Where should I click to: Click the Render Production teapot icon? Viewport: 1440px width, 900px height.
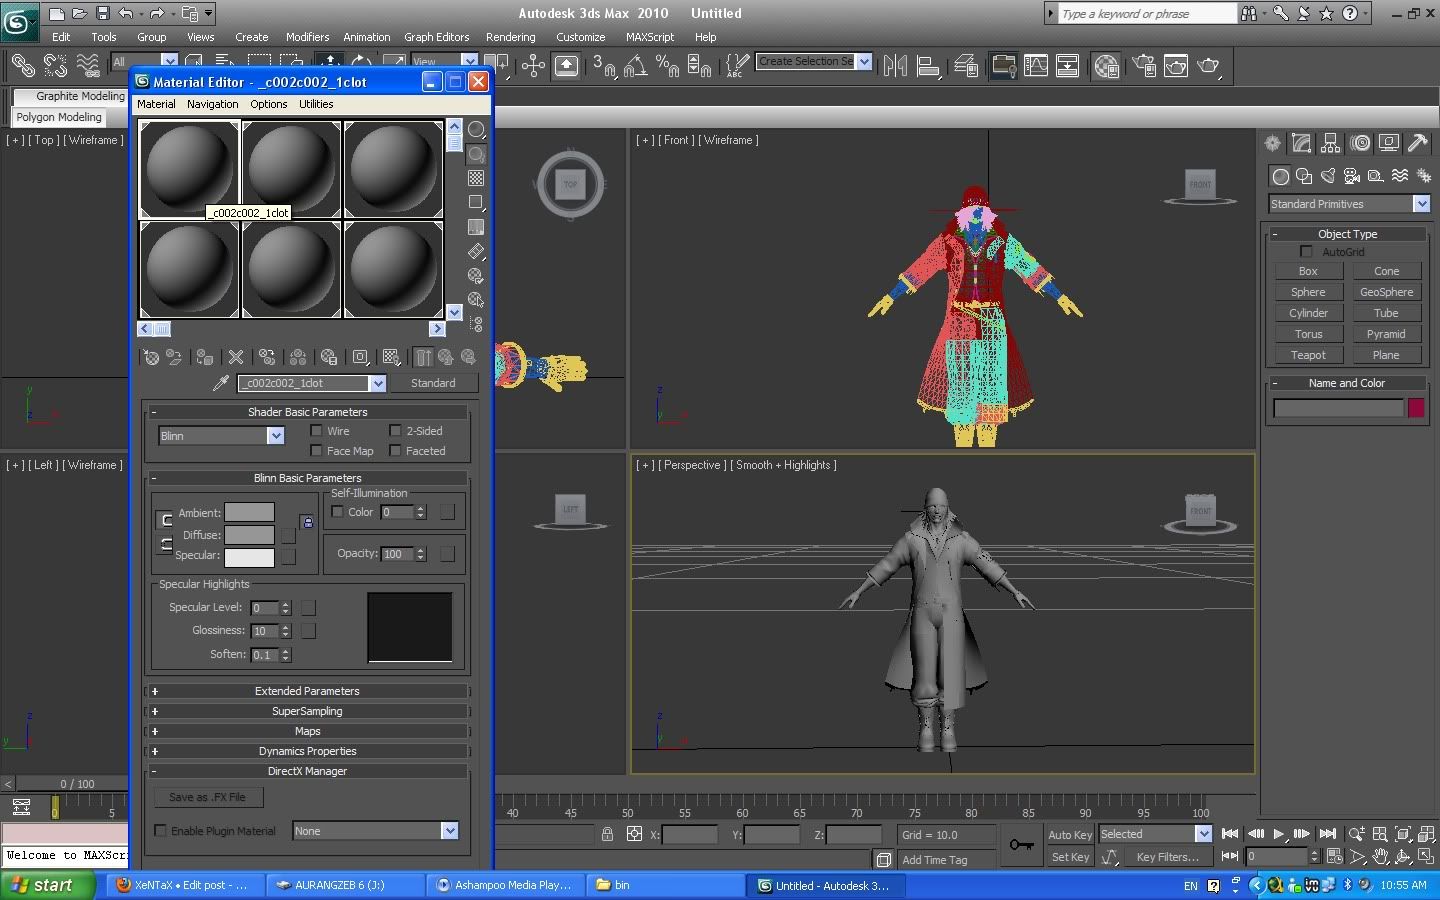pos(1209,66)
